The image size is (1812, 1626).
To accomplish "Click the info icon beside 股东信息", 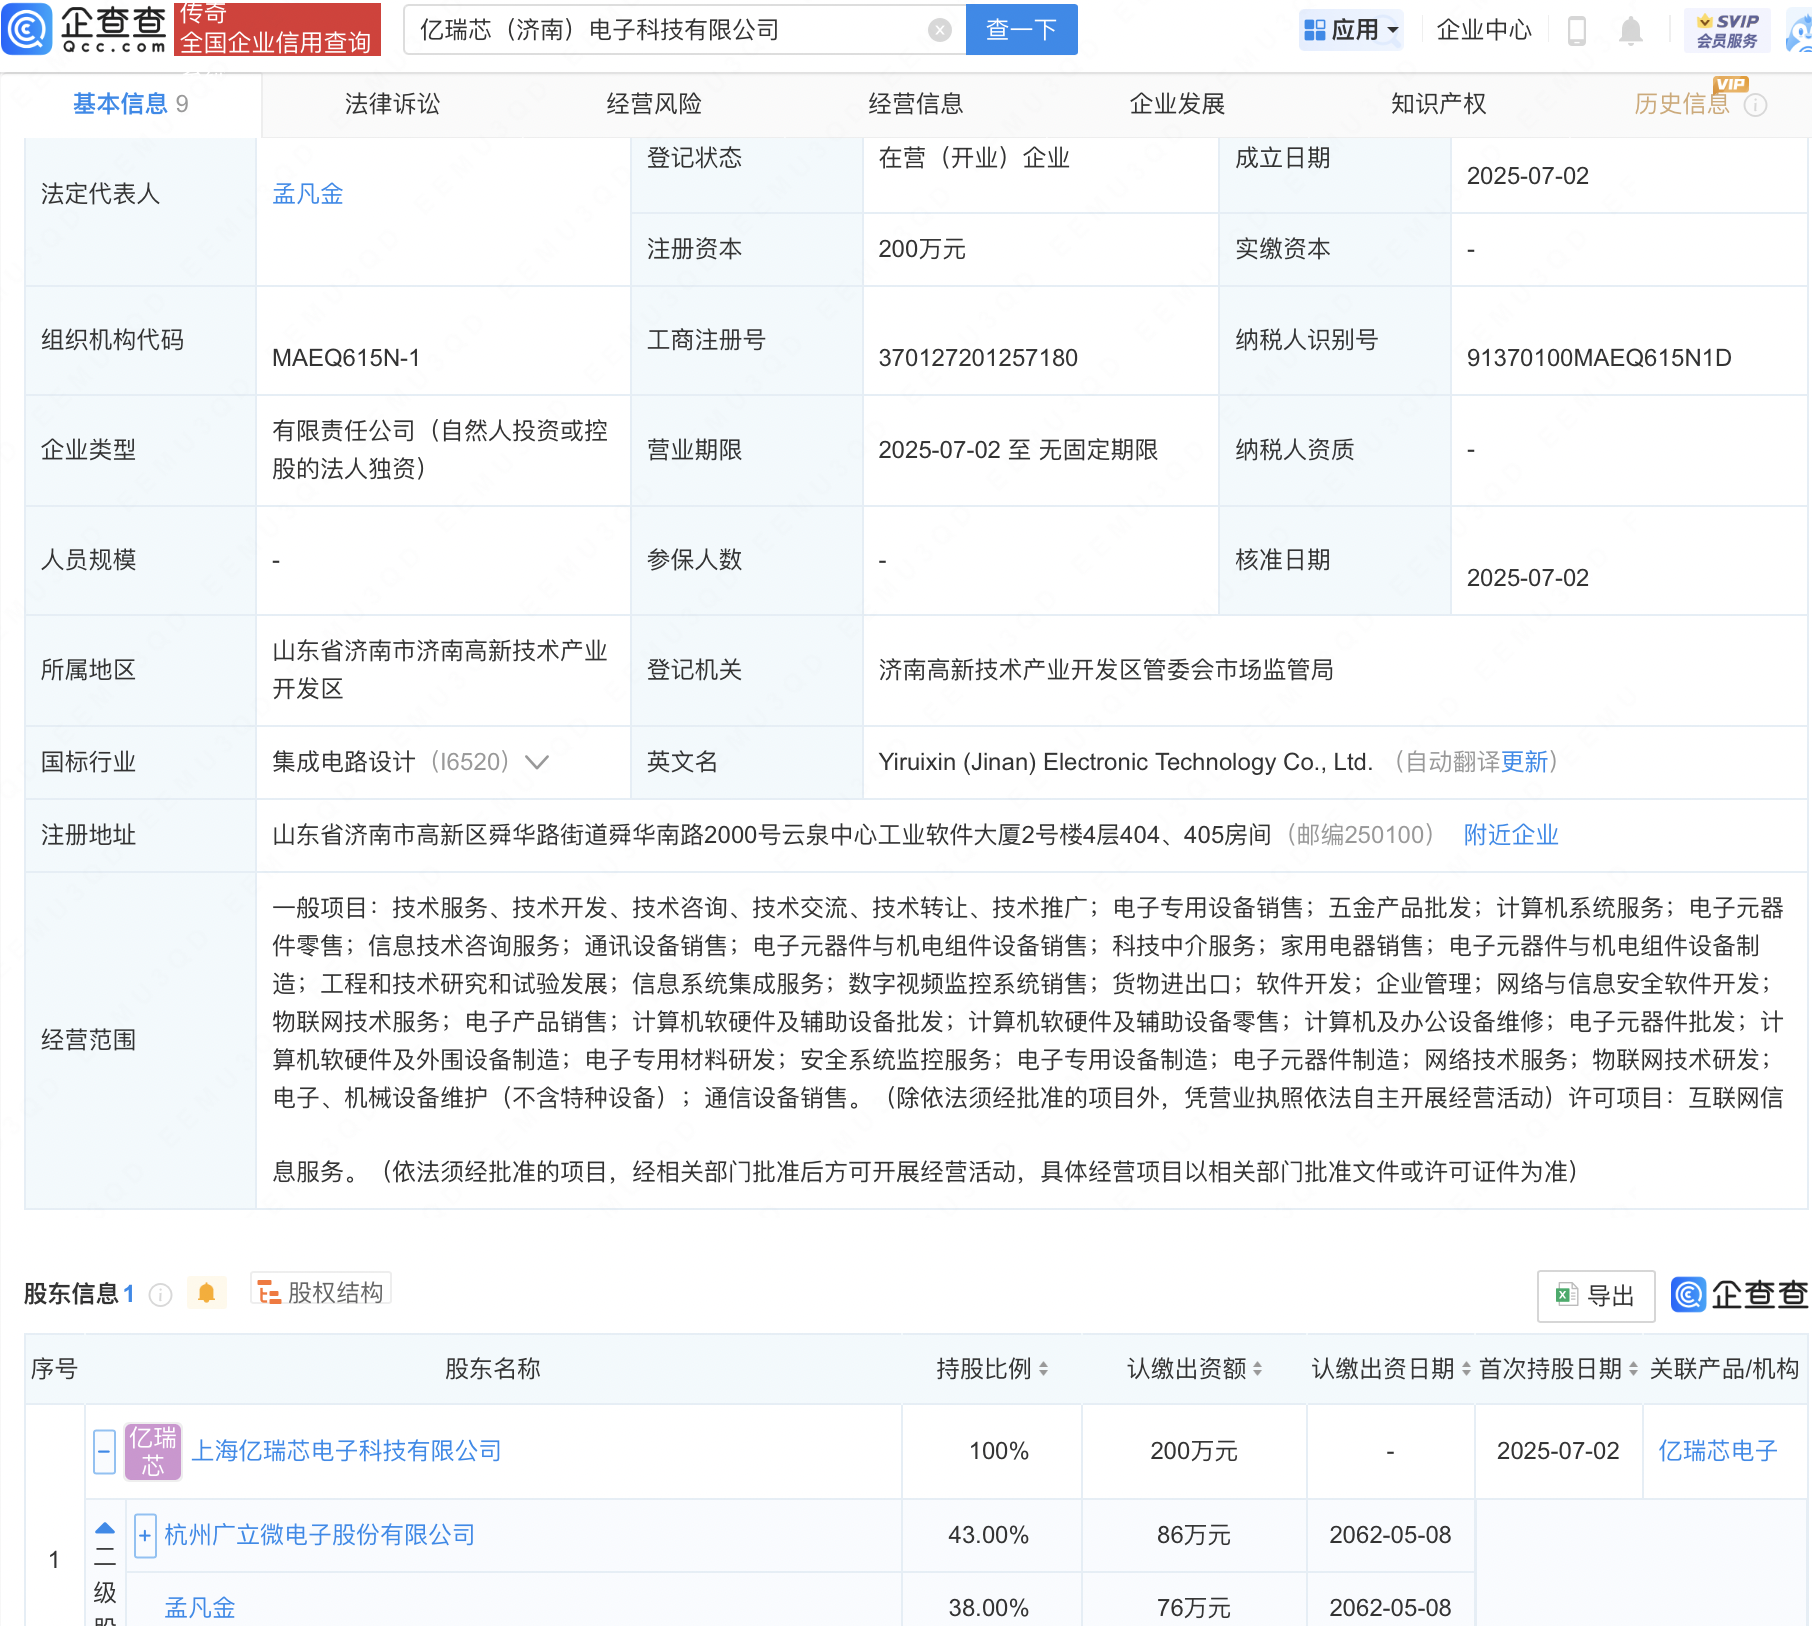I will [160, 1295].
